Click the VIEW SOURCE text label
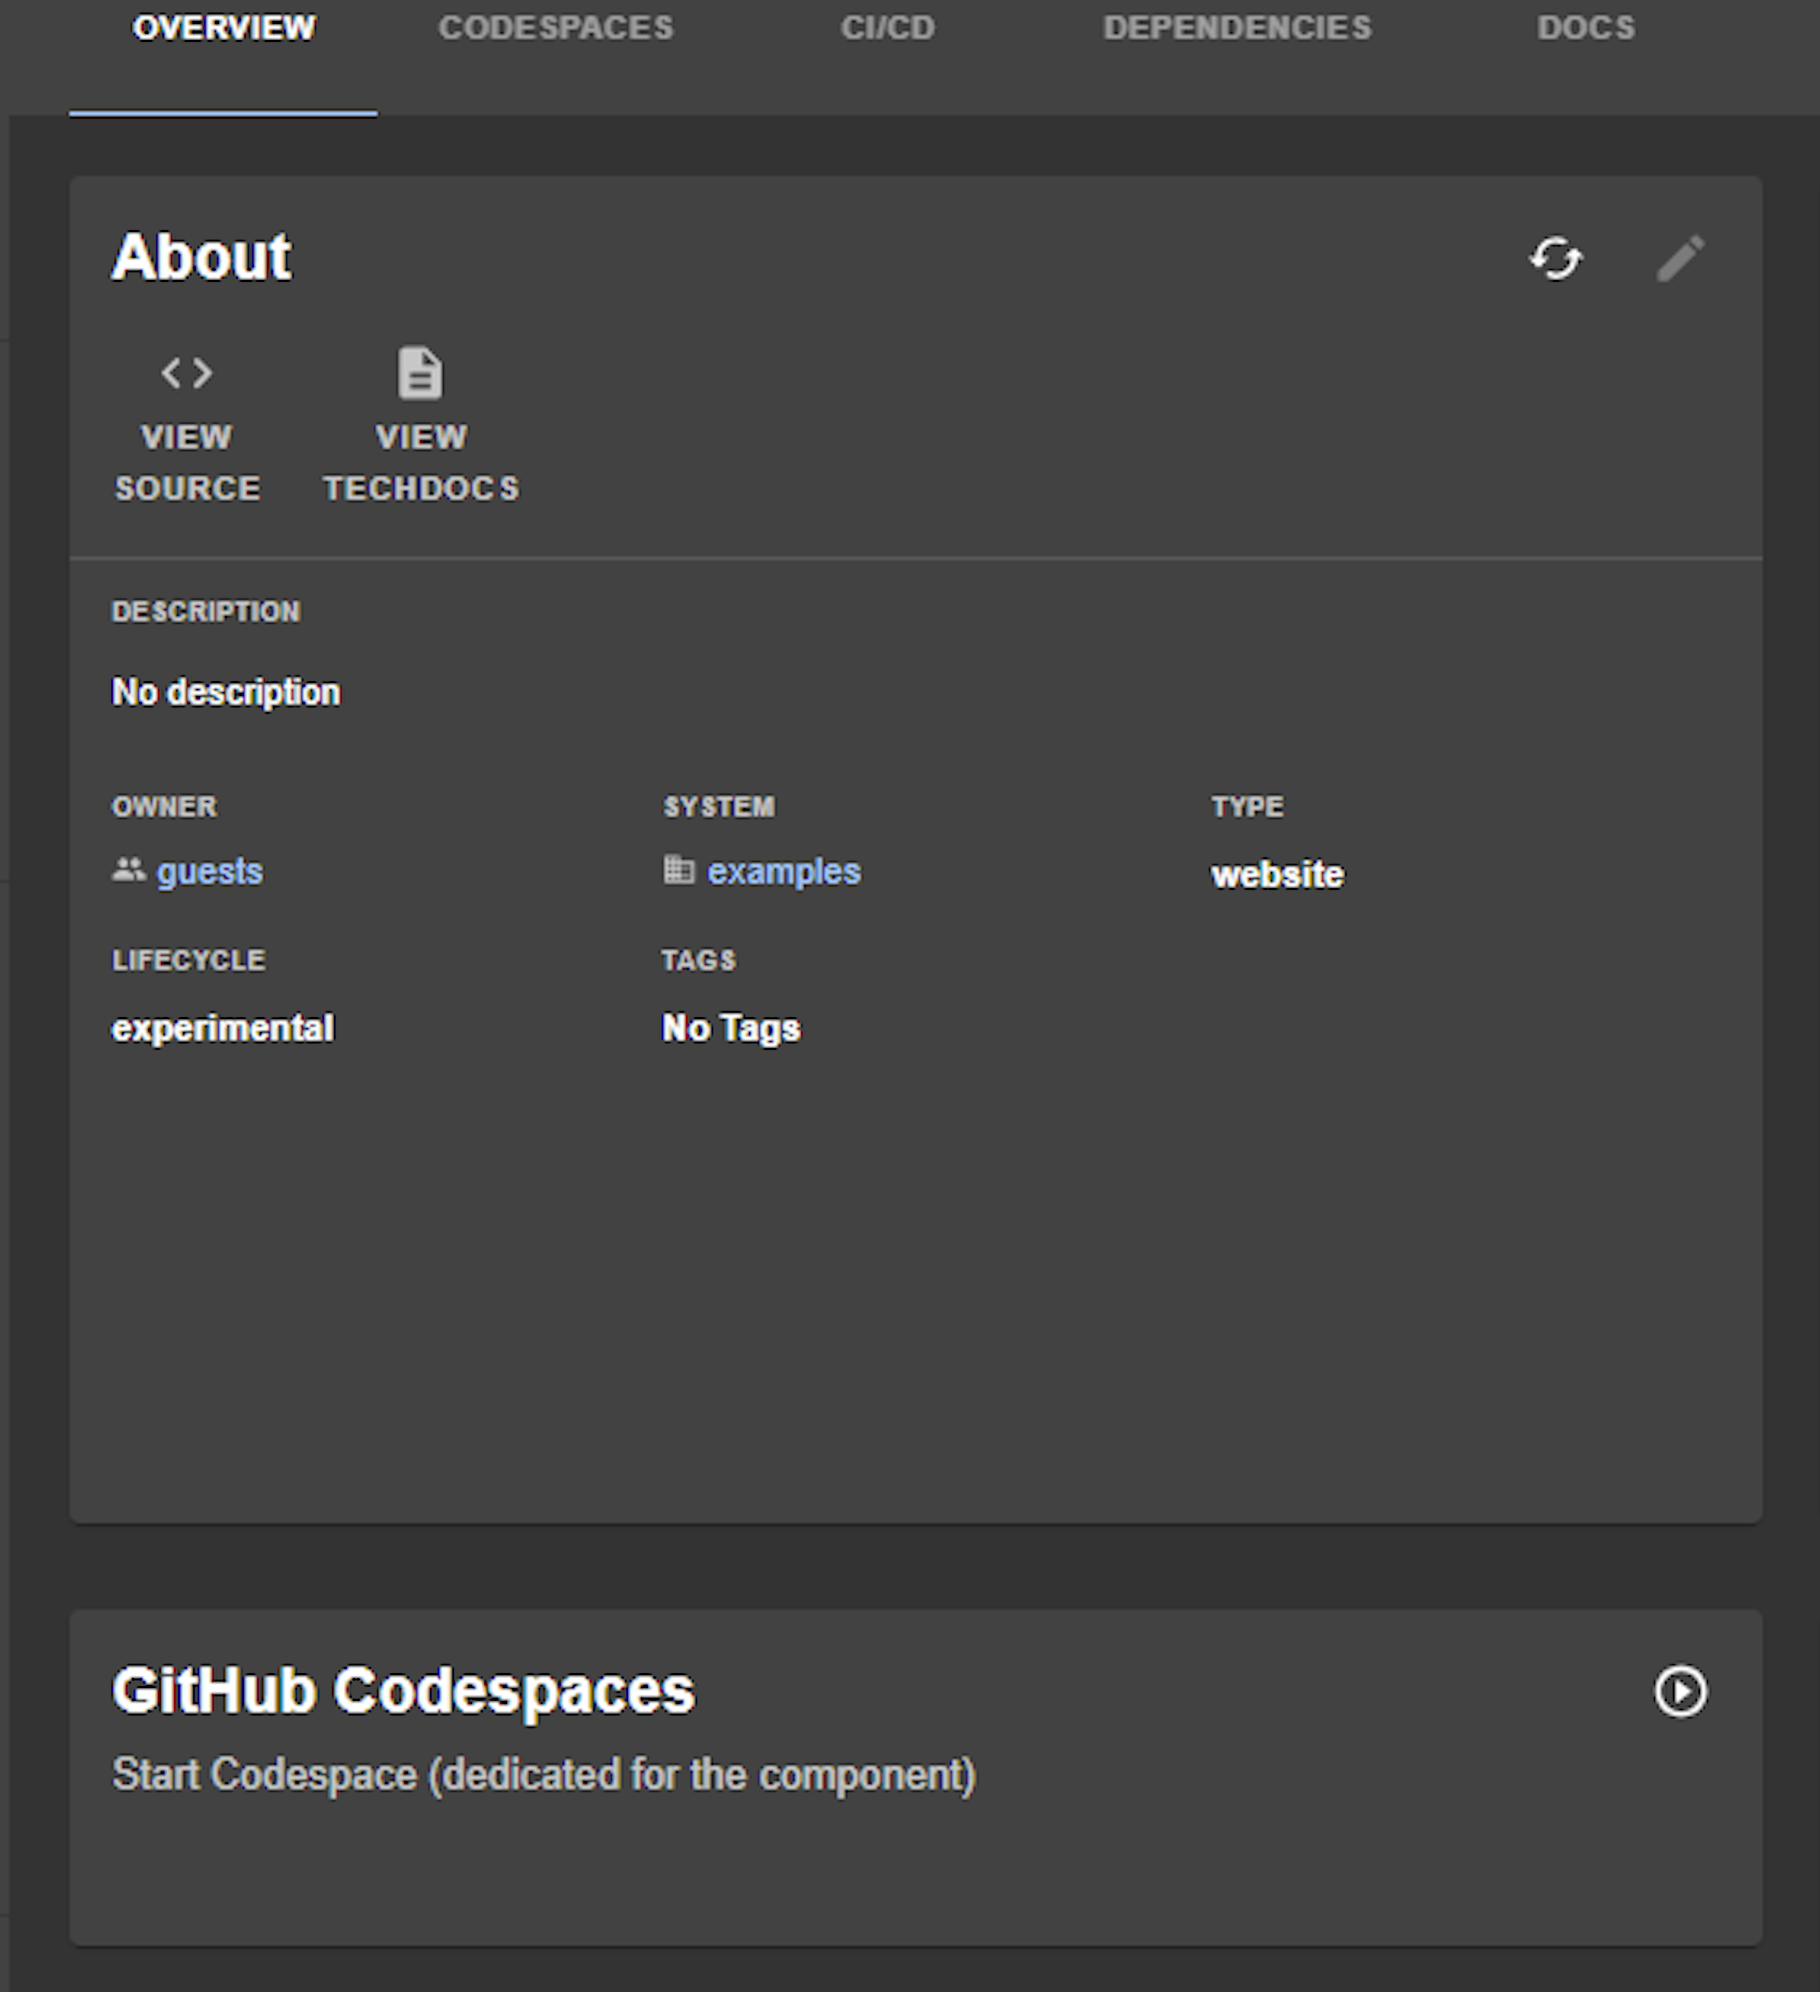The image size is (1820, 1992). coord(187,463)
